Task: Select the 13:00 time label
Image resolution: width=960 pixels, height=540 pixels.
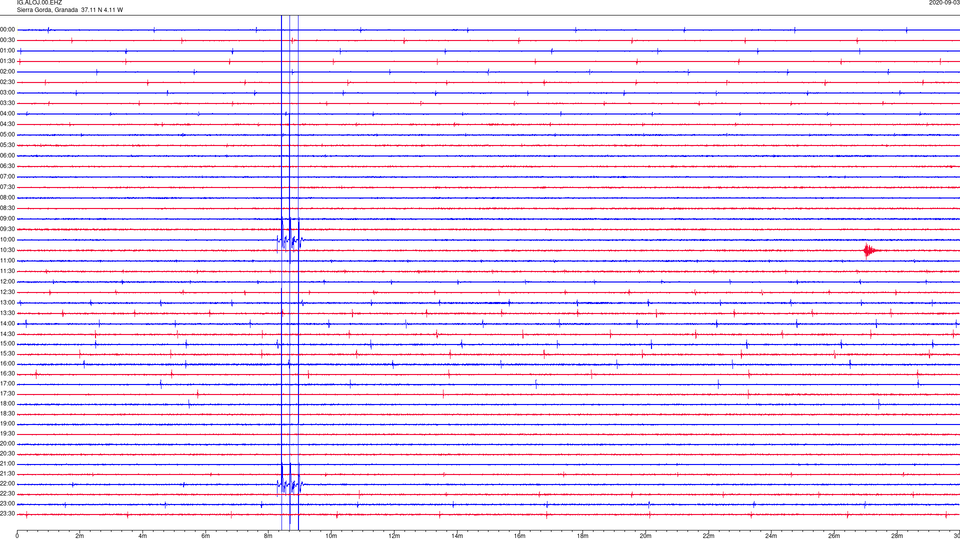Action: (8, 302)
